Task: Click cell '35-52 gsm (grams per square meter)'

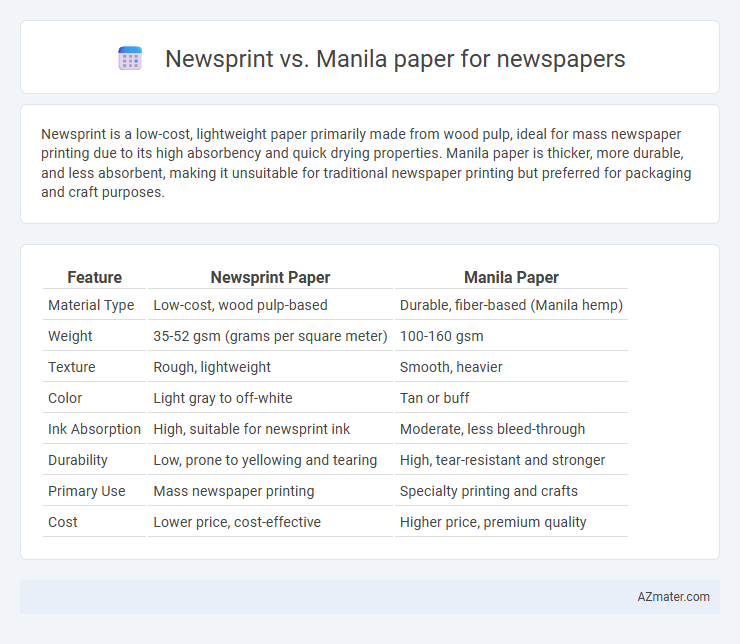Action: (x=270, y=336)
